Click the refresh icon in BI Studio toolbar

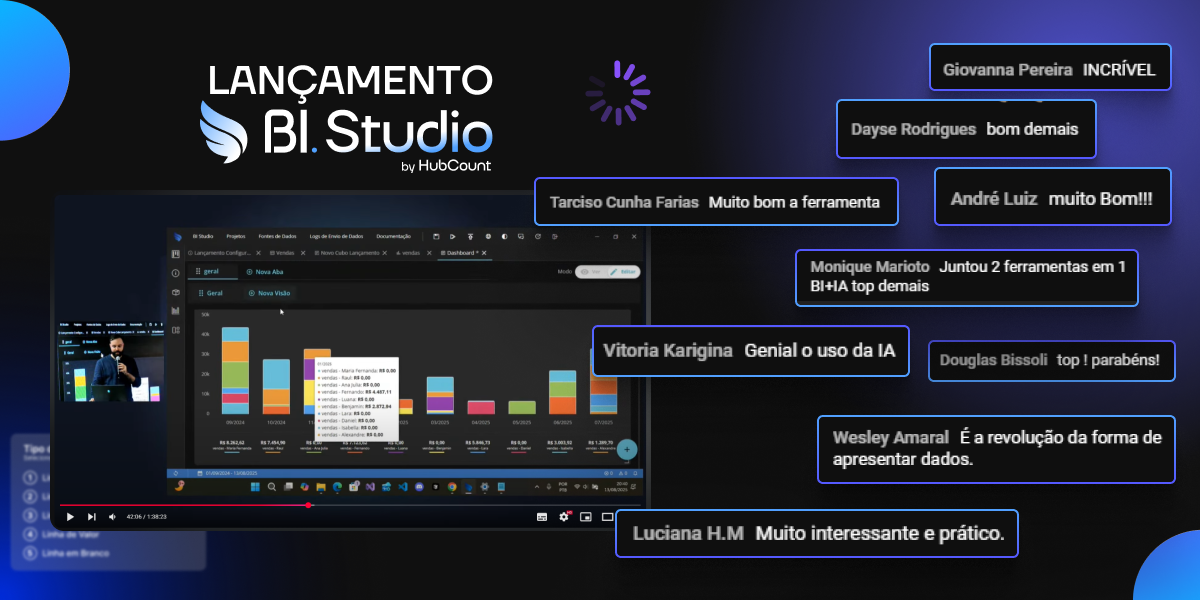point(538,236)
